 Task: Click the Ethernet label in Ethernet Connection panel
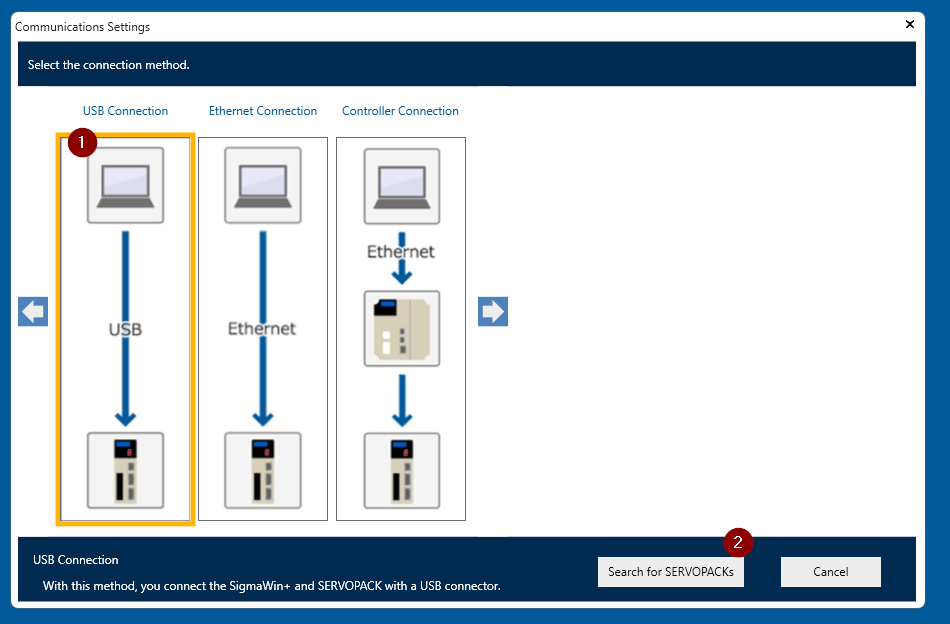point(262,329)
